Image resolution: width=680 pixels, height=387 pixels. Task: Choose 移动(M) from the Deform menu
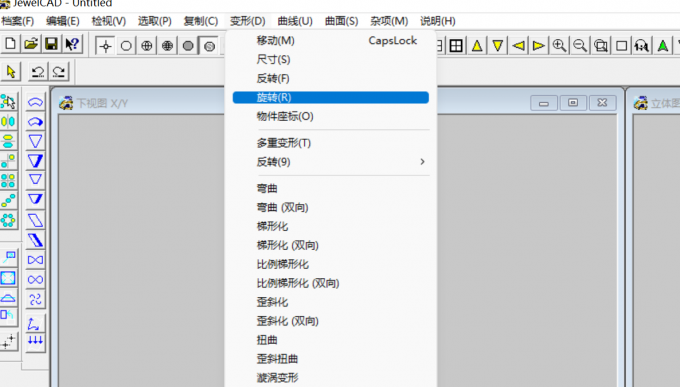pyautogui.click(x=331, y=40)
